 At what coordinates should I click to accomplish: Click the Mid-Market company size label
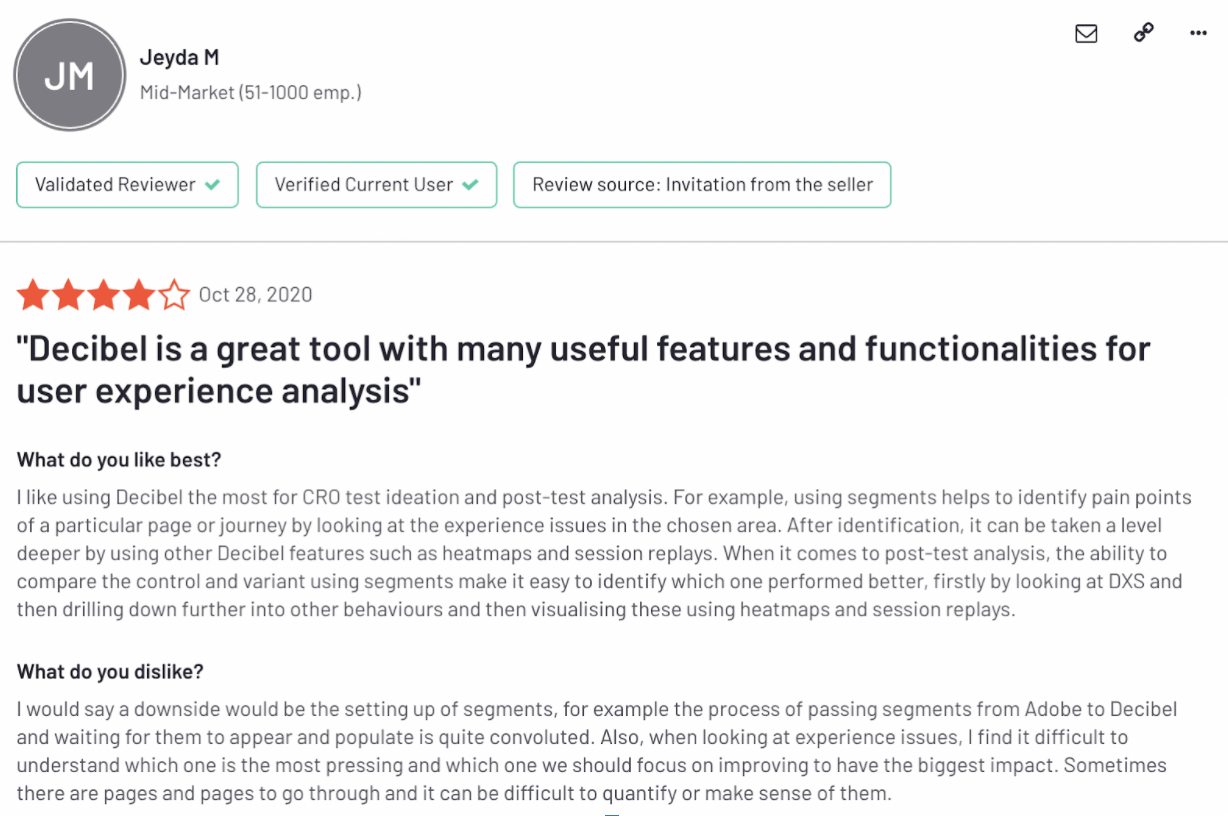pos(250,93)
